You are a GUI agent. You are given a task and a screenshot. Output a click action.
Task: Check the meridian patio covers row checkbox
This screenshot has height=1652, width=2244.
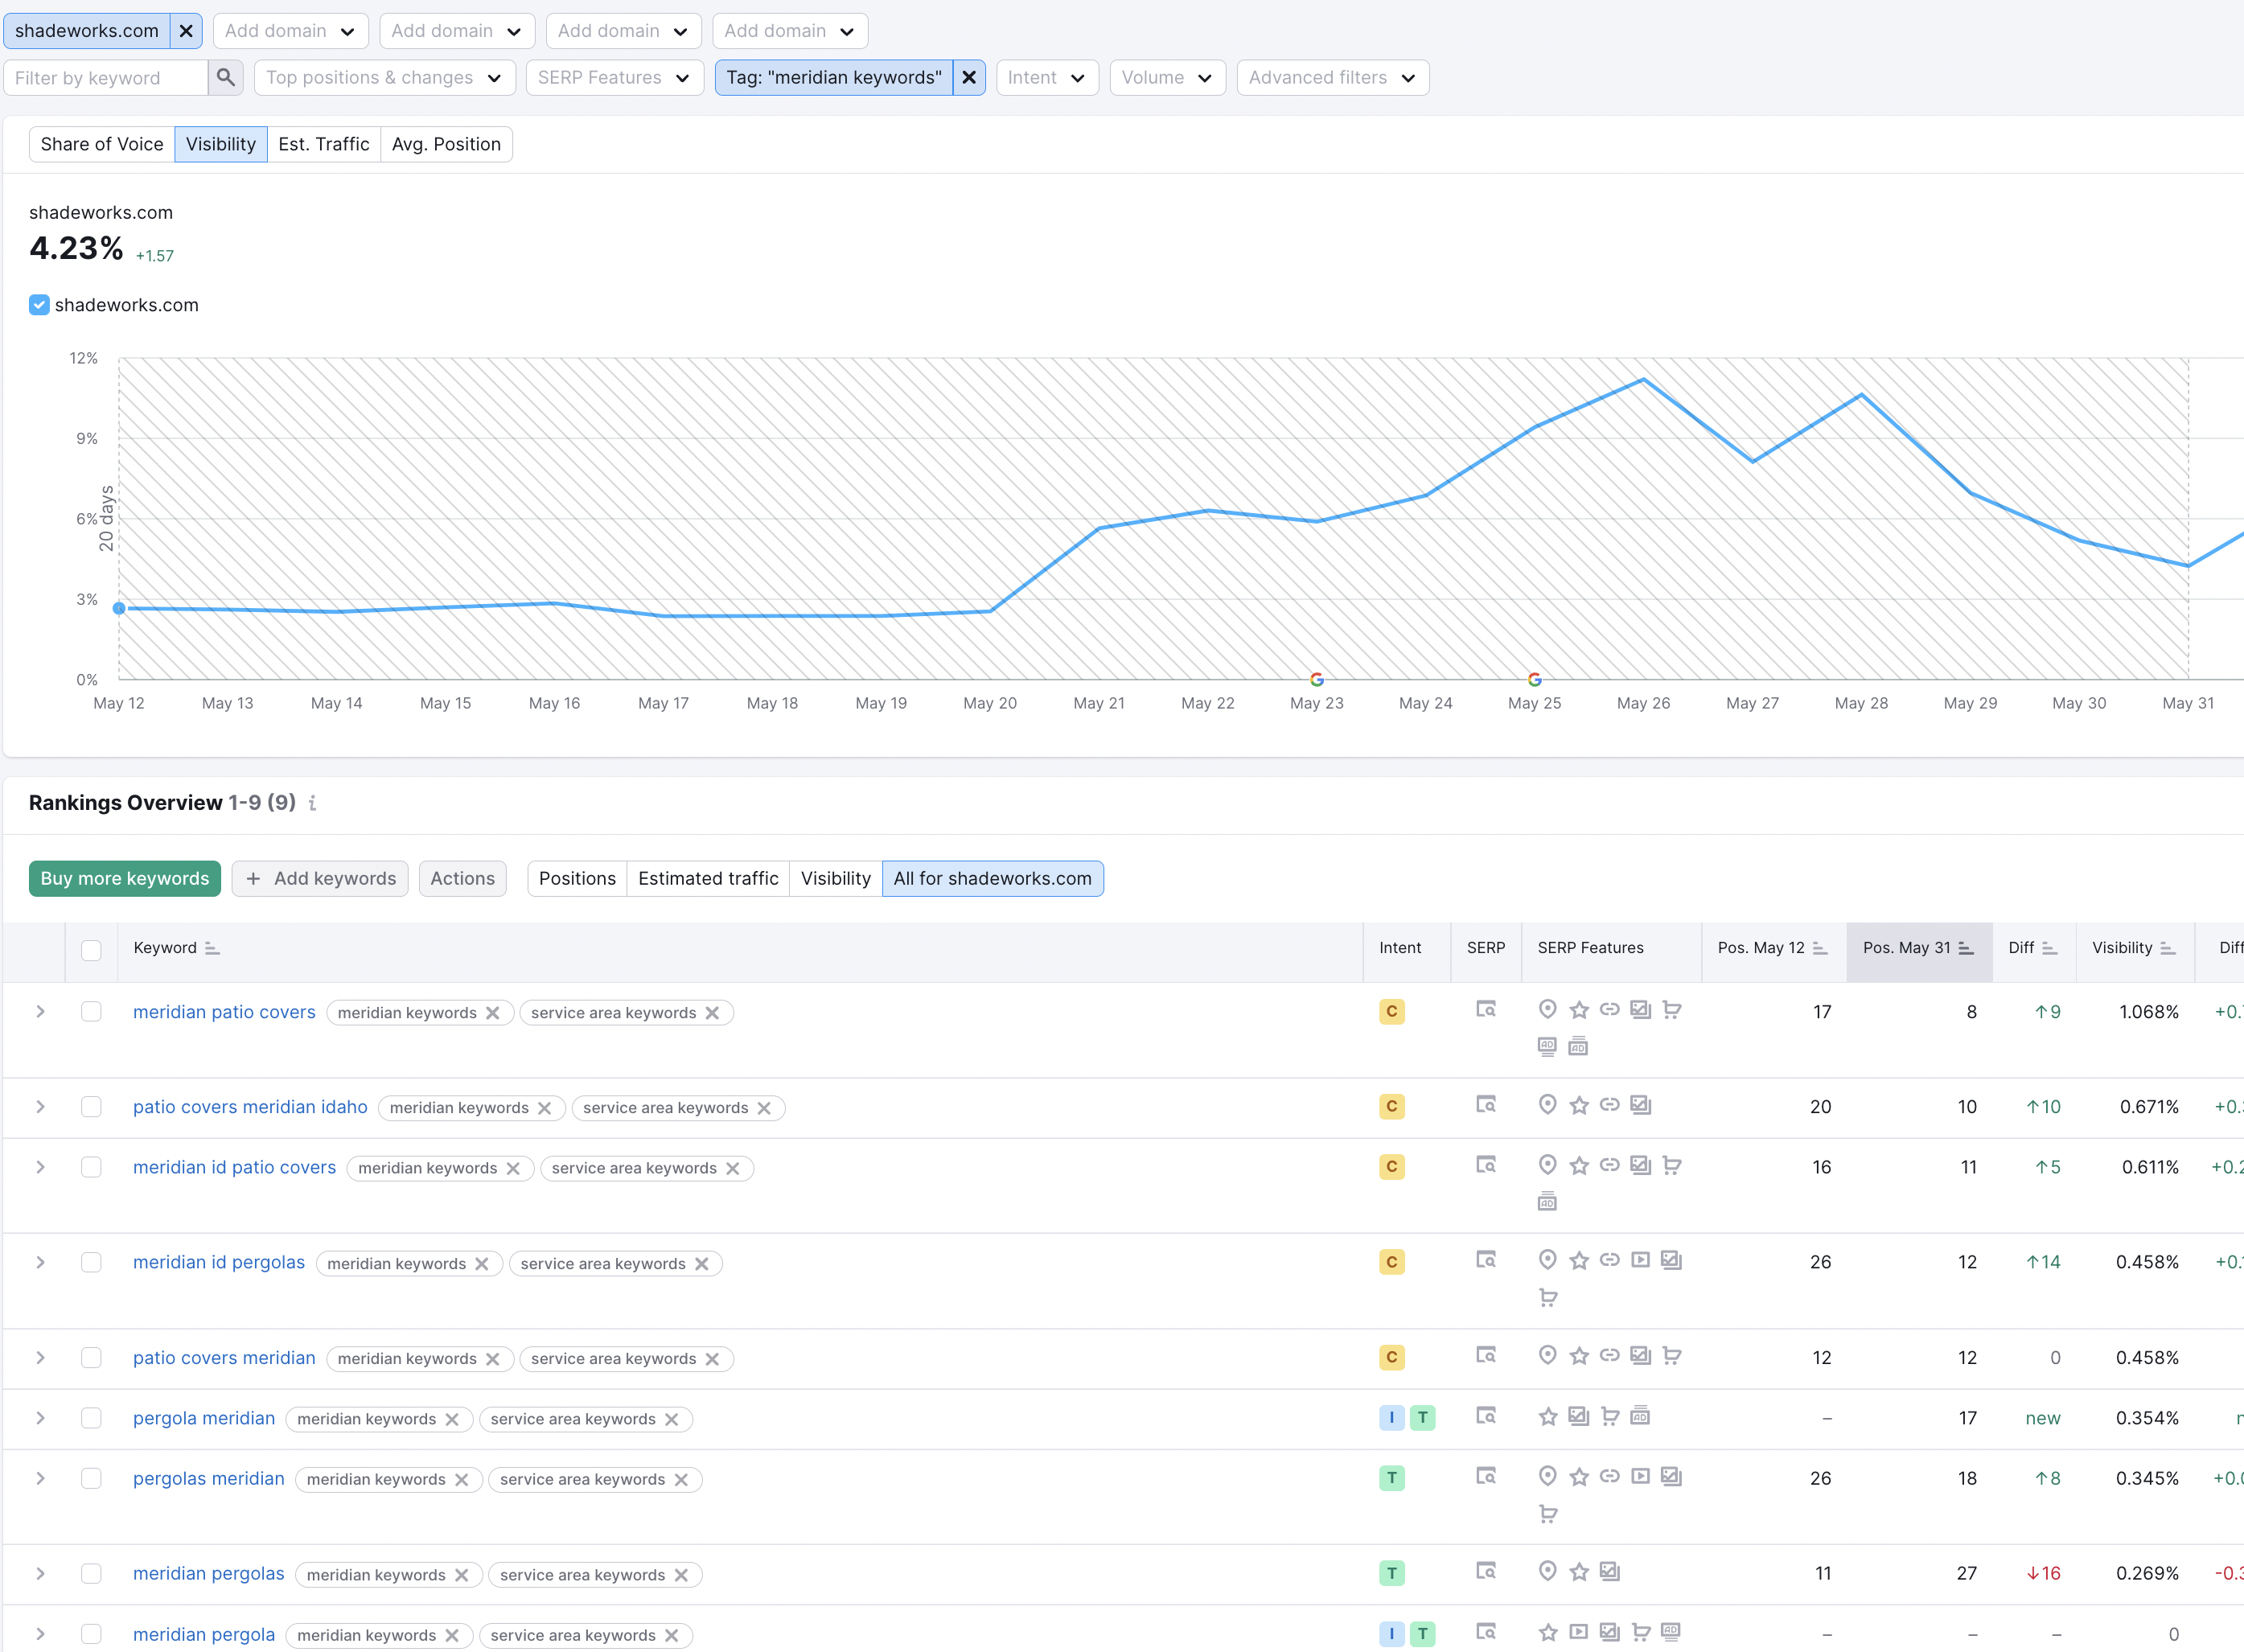pyautogui.click(x=91, y=1012)
